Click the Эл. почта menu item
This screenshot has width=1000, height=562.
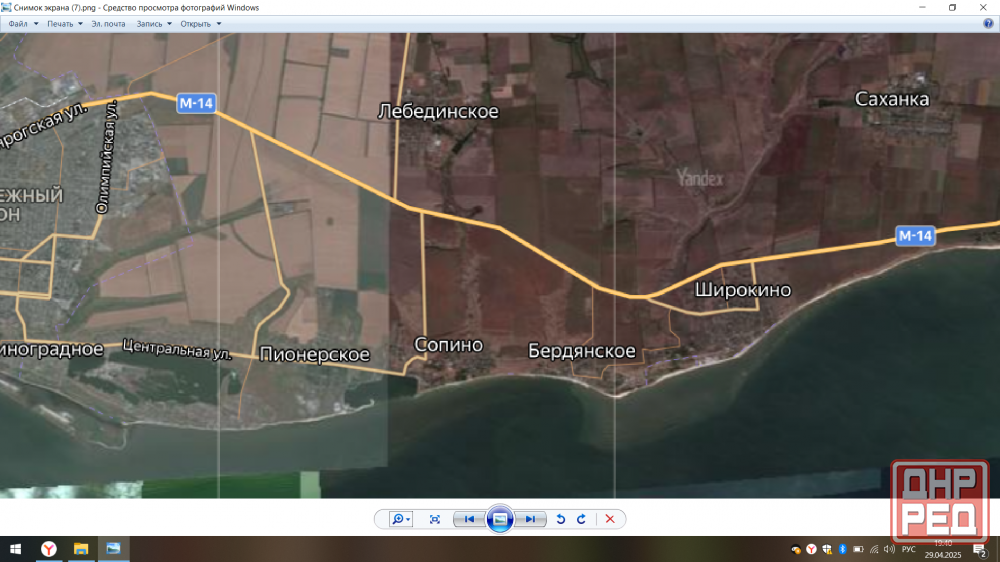108,24
